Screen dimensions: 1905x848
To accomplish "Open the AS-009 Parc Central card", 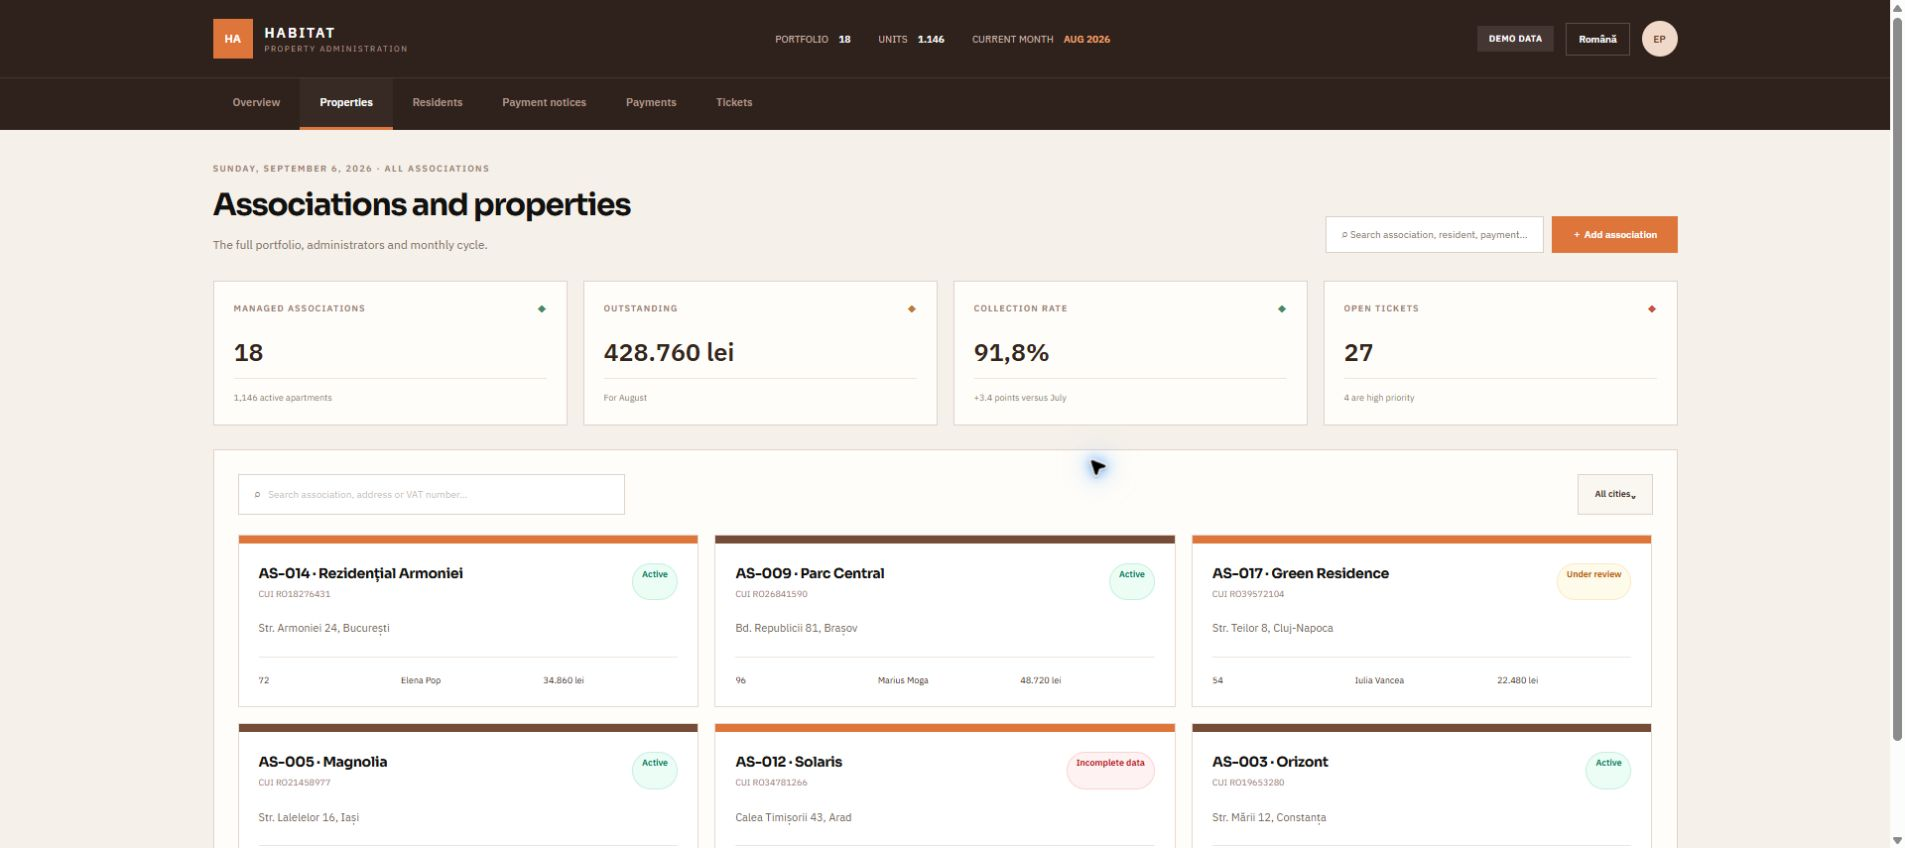I will click(945, 621).
